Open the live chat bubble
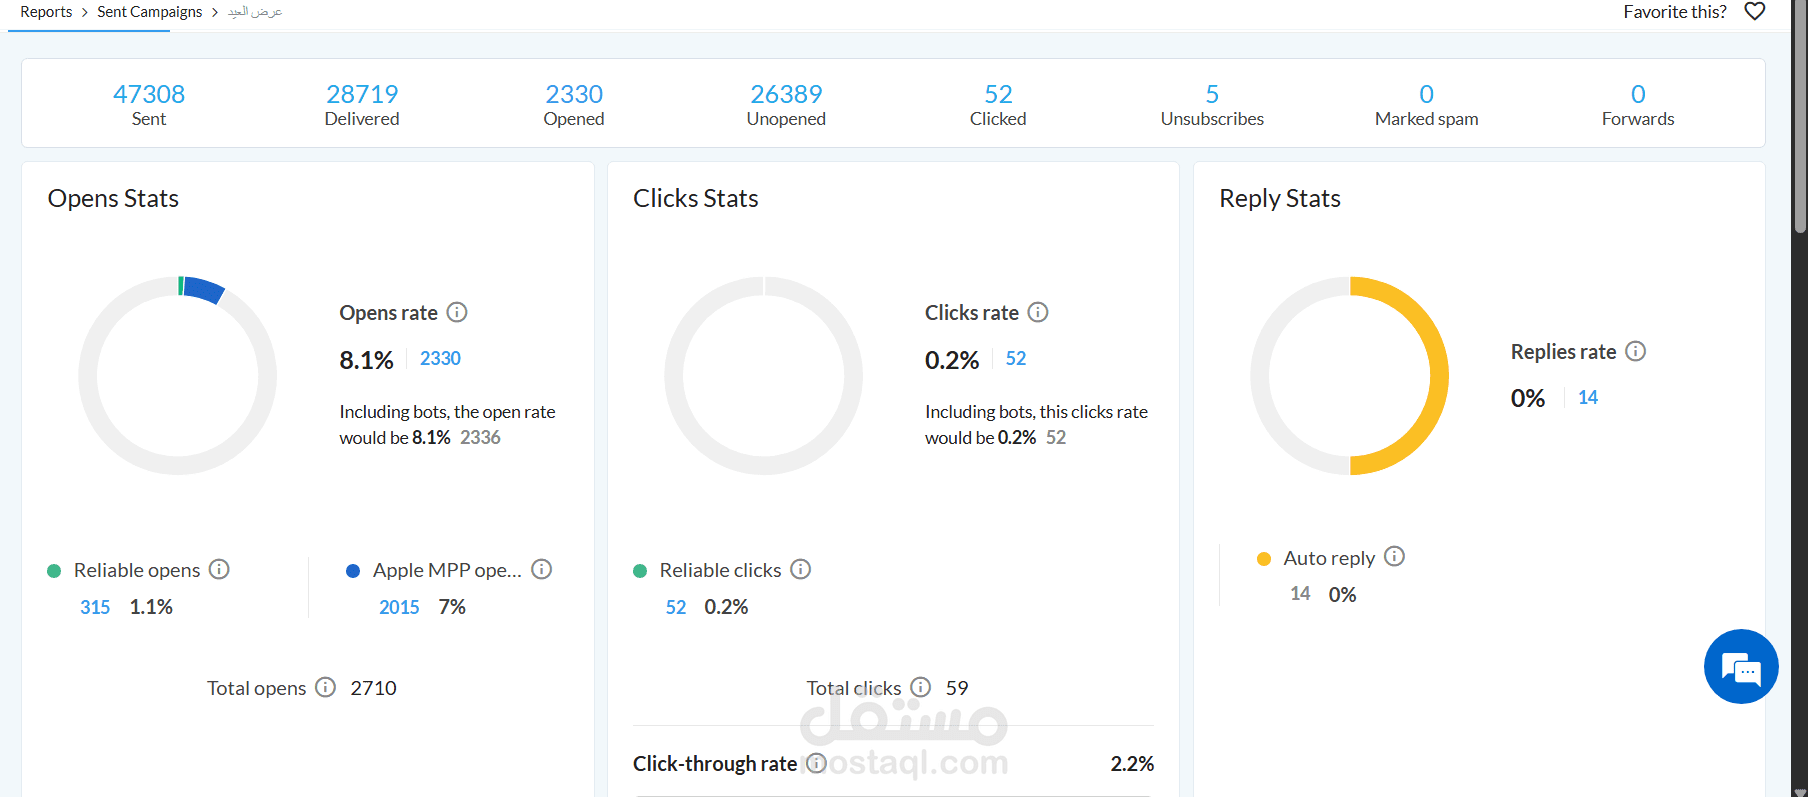The width and height of the screenshot is (1808, 797). [x=1741, y=666]
